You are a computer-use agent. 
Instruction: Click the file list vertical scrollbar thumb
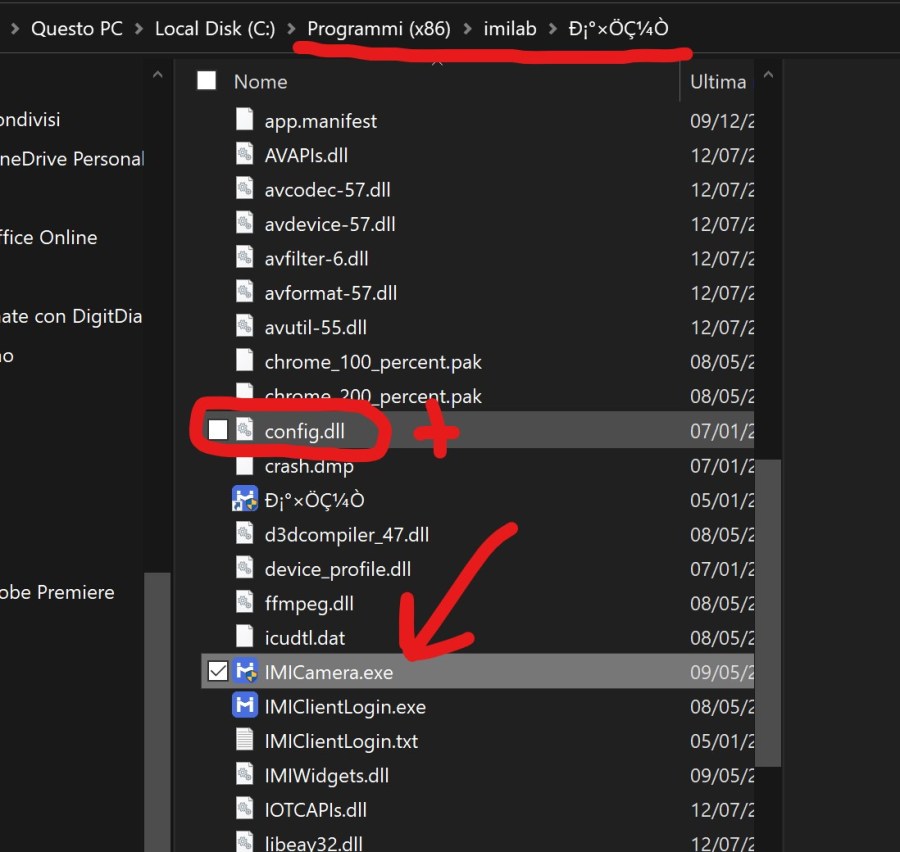(769, 610)
